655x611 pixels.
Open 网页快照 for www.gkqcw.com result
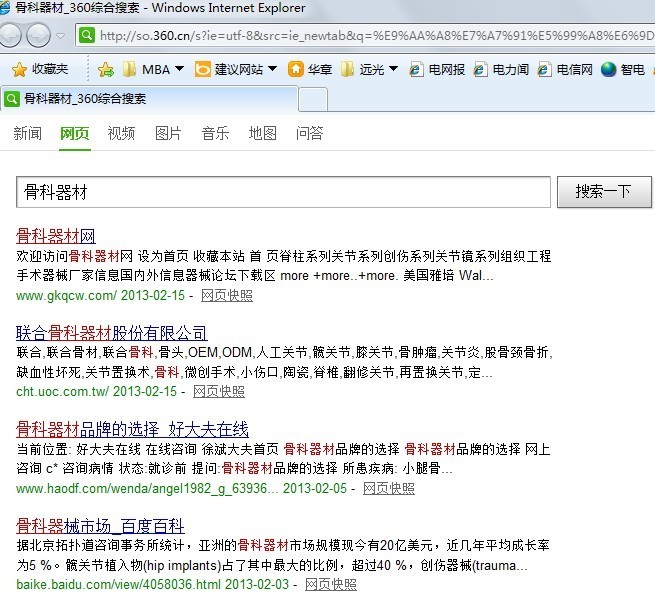click(227, 296)
